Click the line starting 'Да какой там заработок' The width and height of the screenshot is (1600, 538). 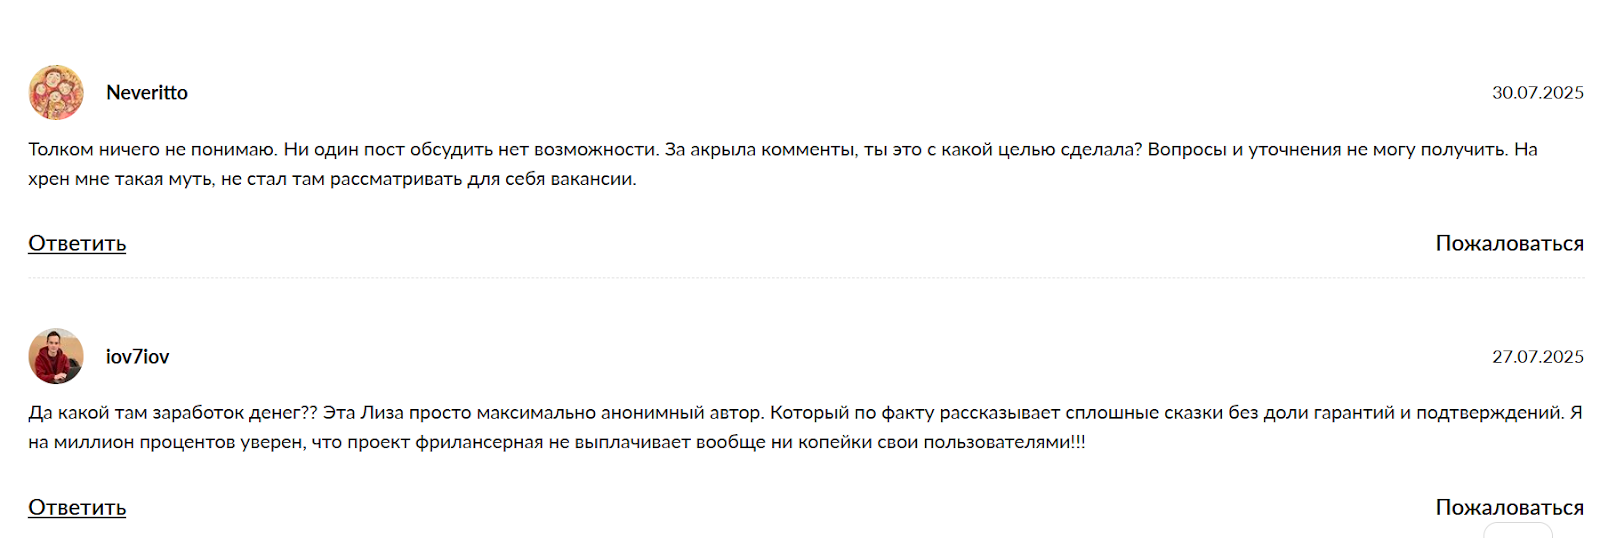(805, 412)
